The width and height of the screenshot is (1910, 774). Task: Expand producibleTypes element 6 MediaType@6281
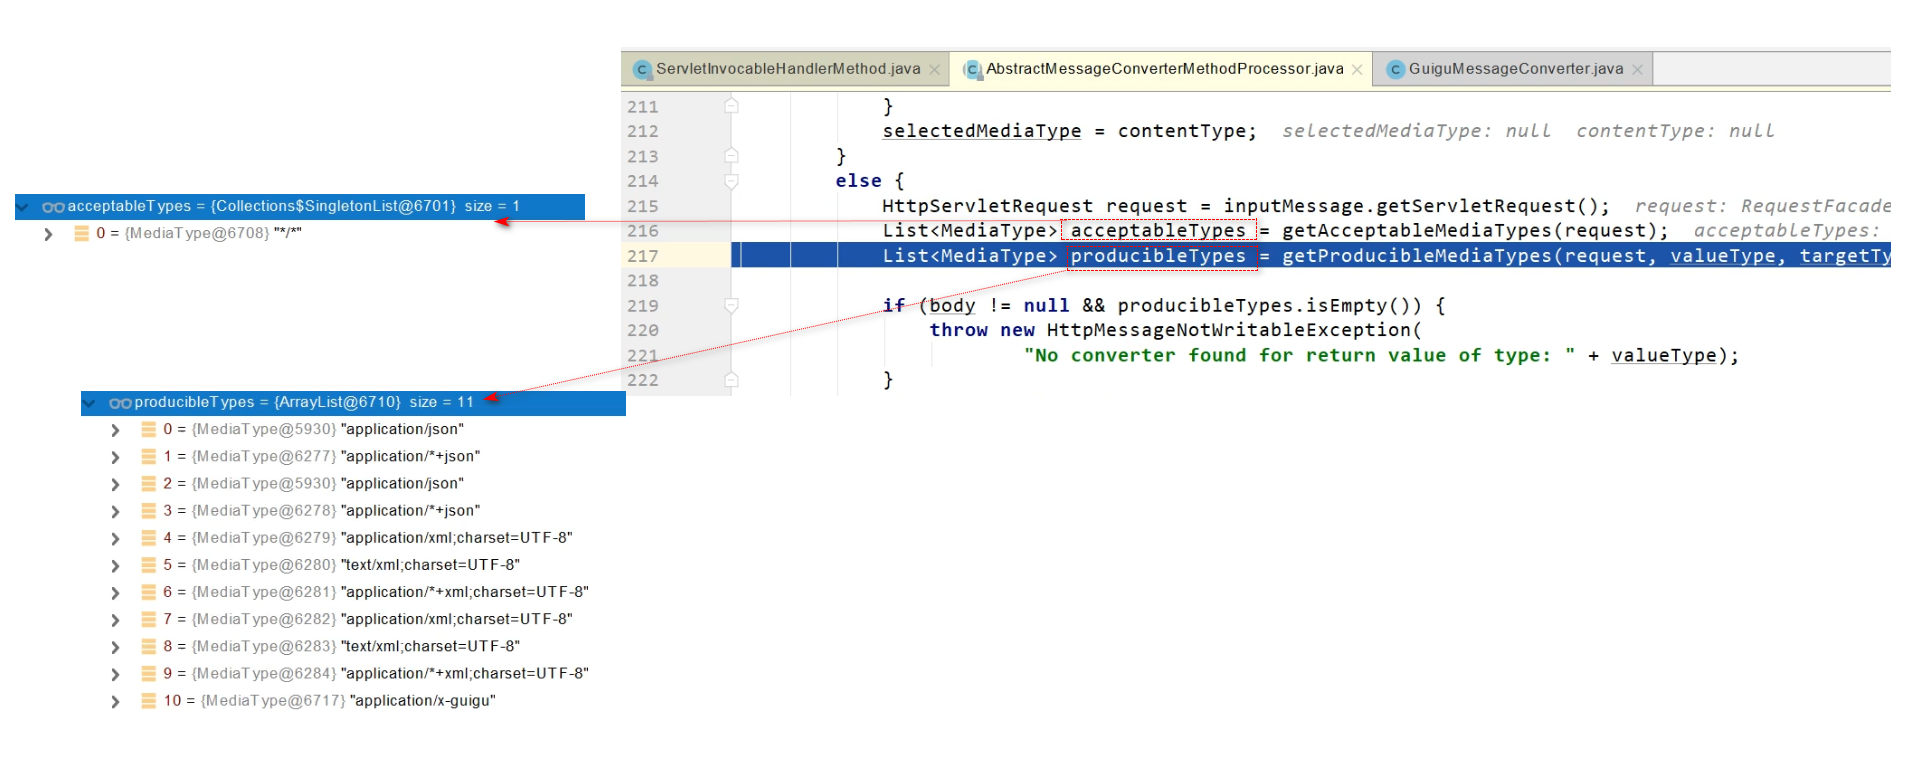pos(115,593)
